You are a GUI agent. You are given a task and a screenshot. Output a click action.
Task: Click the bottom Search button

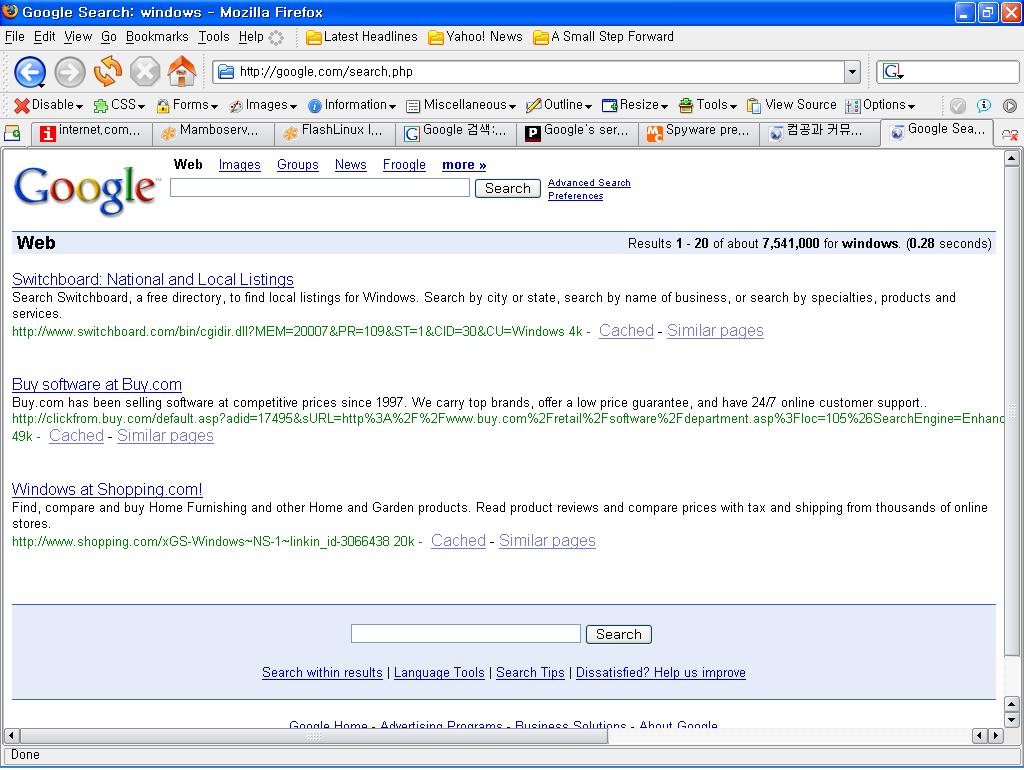pos(618,634)
